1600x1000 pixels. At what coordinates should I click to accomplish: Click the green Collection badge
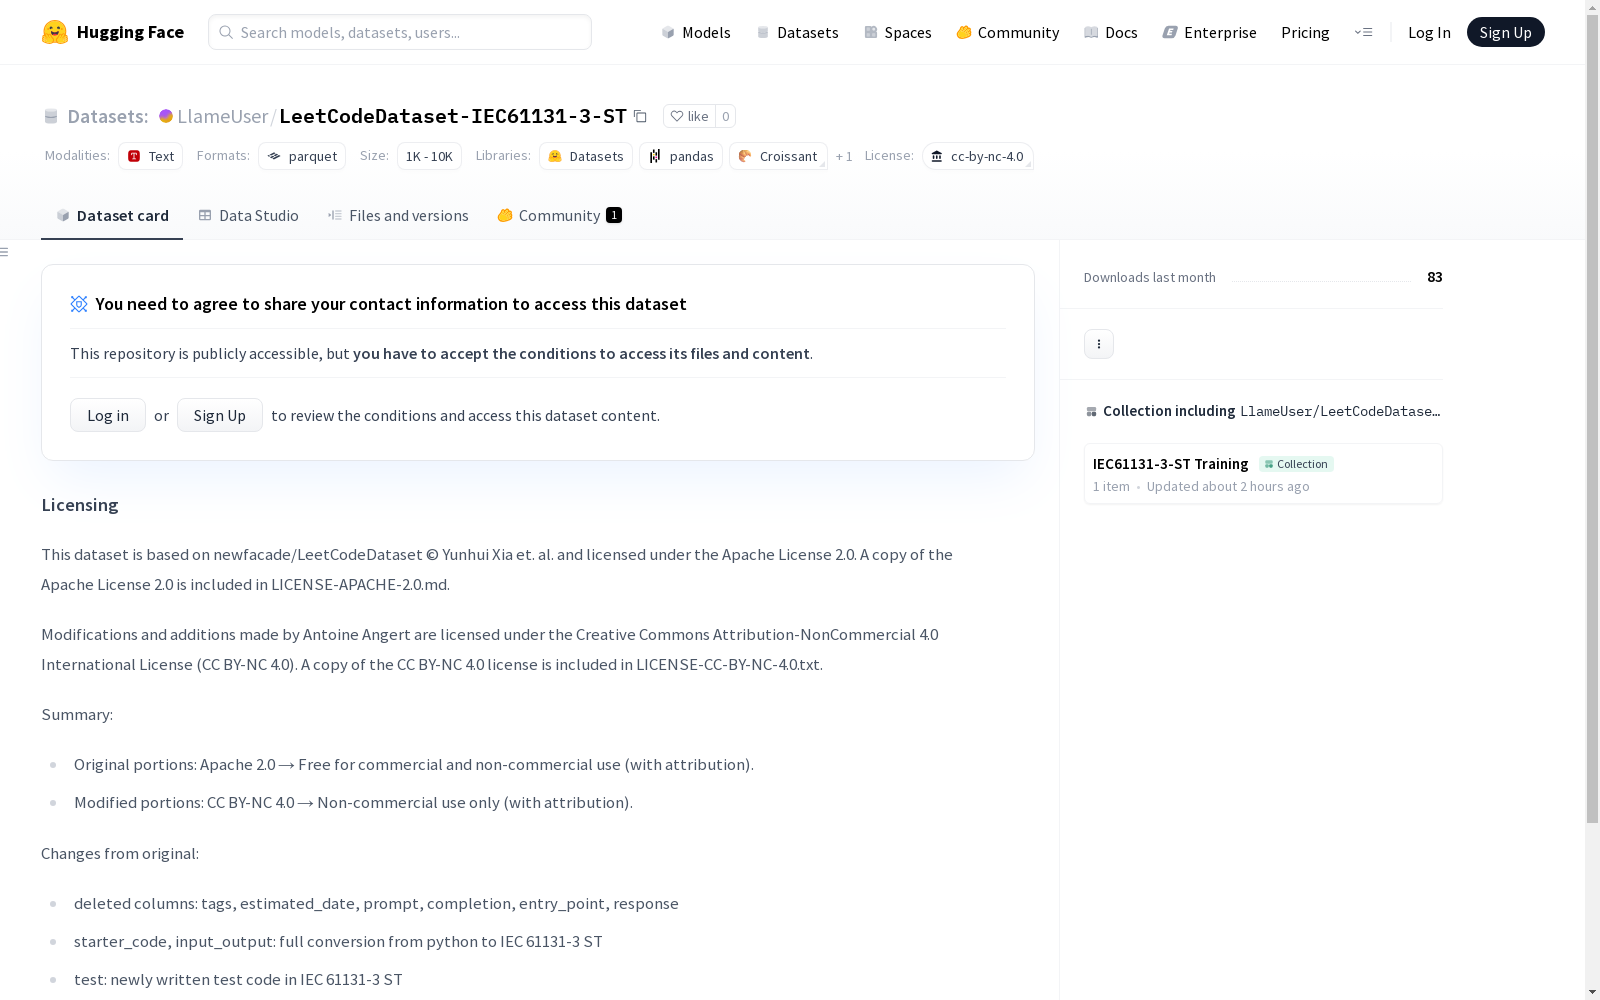tap(1296, 464)
